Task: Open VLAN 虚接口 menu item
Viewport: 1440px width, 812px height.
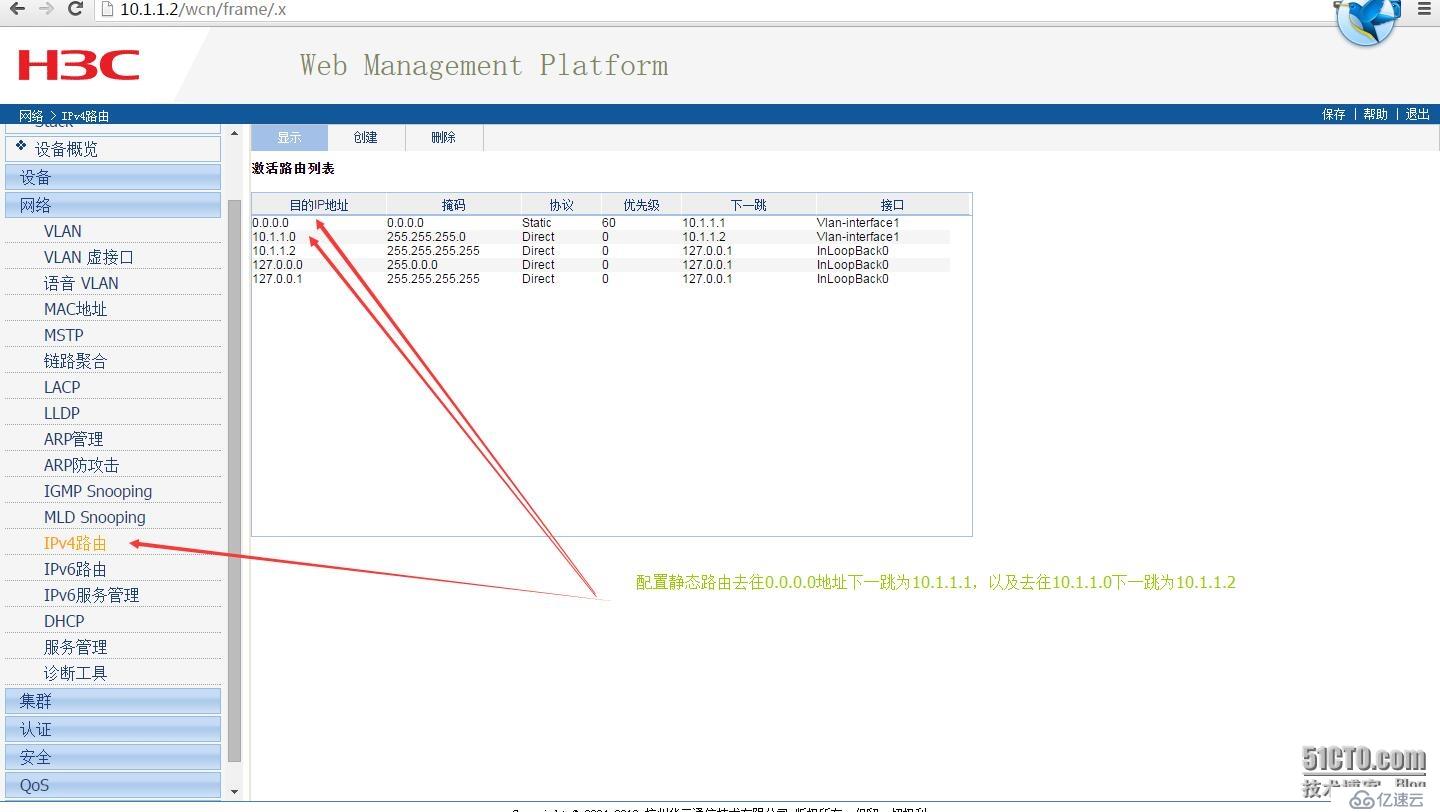Action: click(x=89, y=257)
